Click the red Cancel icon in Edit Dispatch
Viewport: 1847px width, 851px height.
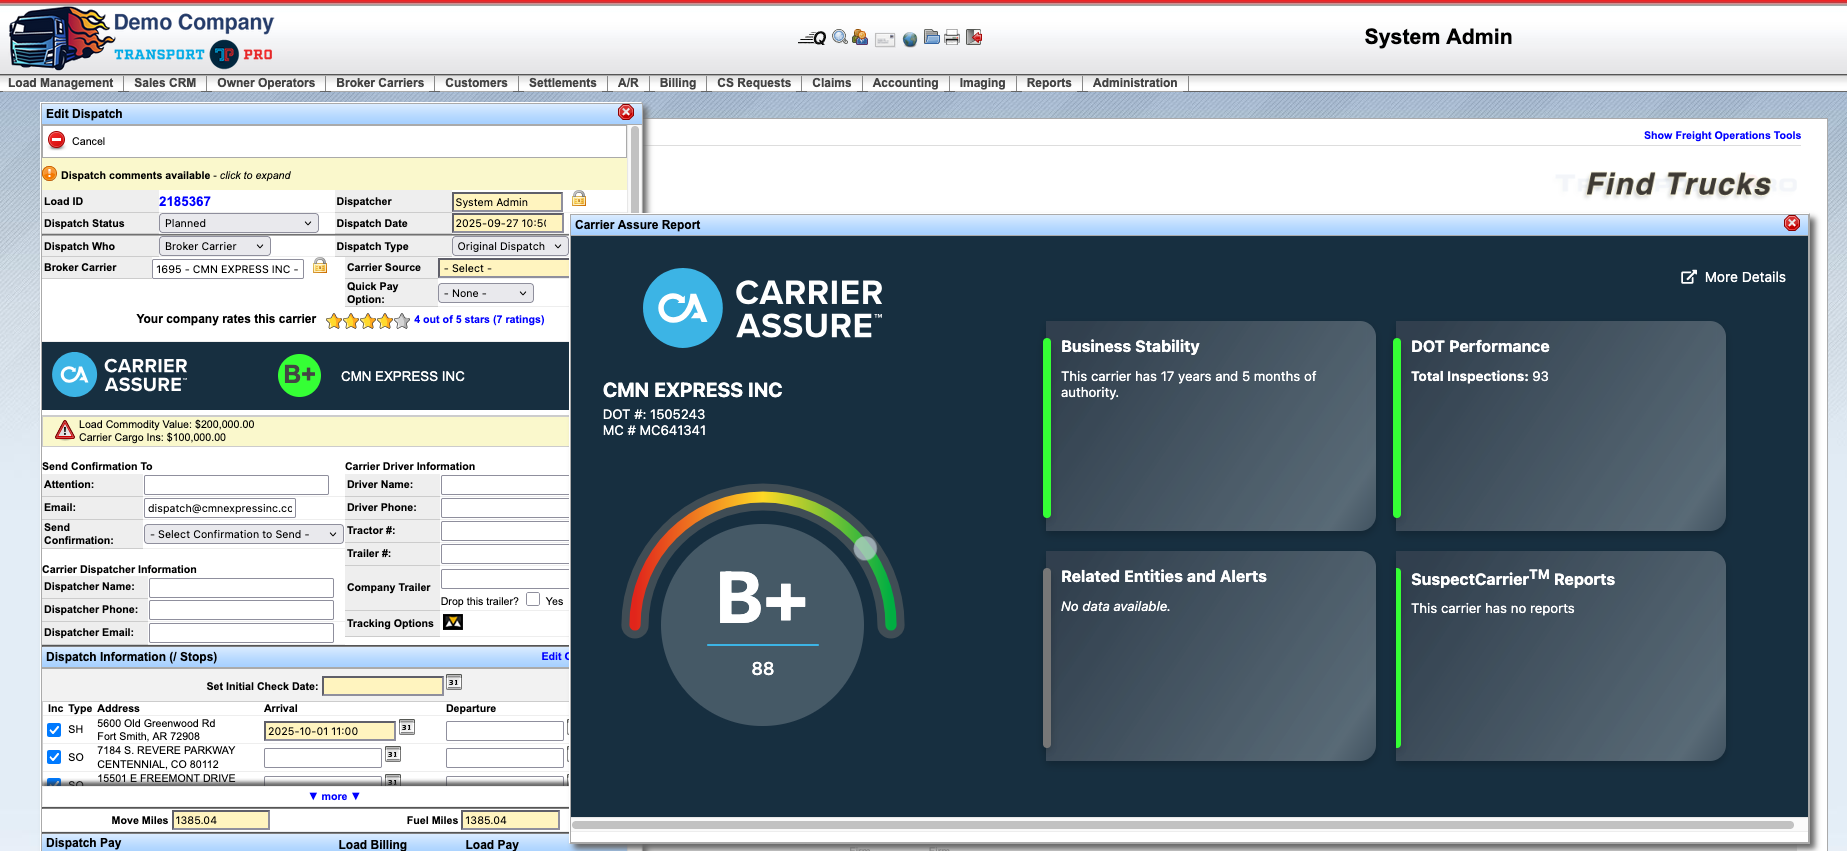[x=57, y=140]
